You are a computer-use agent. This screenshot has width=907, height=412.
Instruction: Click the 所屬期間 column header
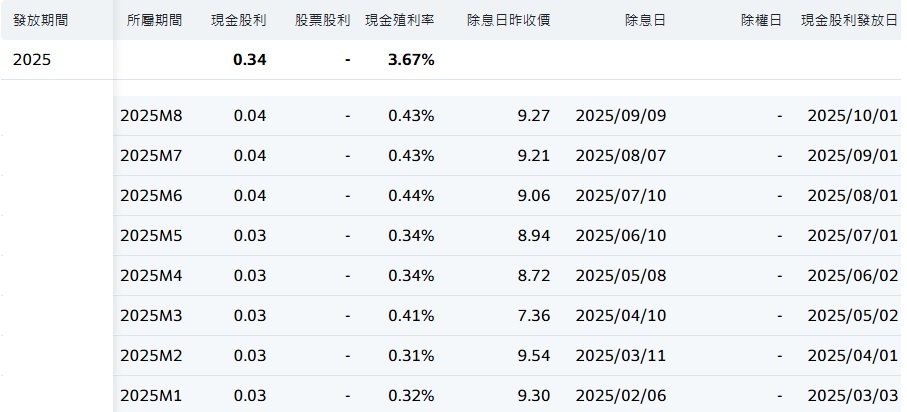tap(155, 20)
